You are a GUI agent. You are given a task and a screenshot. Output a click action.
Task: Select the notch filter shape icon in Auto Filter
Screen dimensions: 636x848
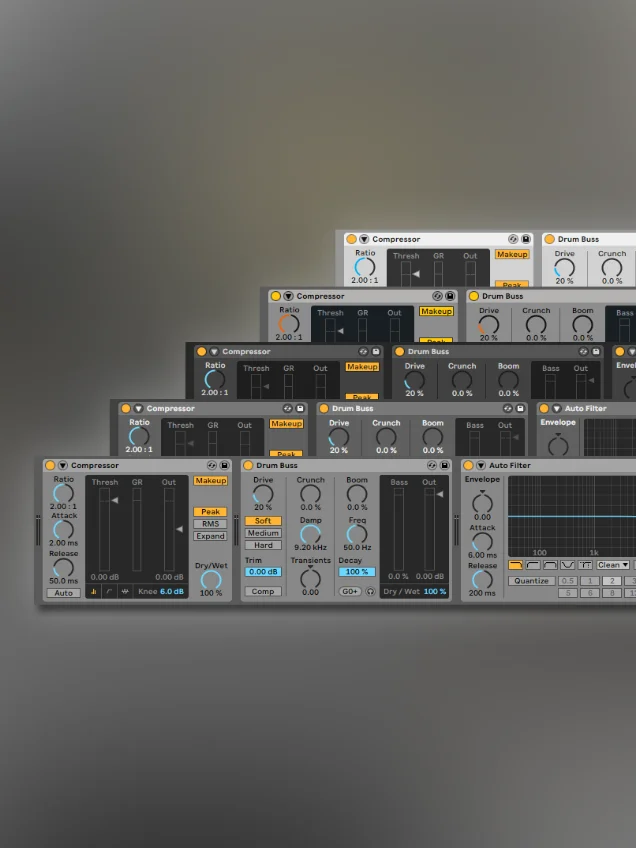[567, 565]
